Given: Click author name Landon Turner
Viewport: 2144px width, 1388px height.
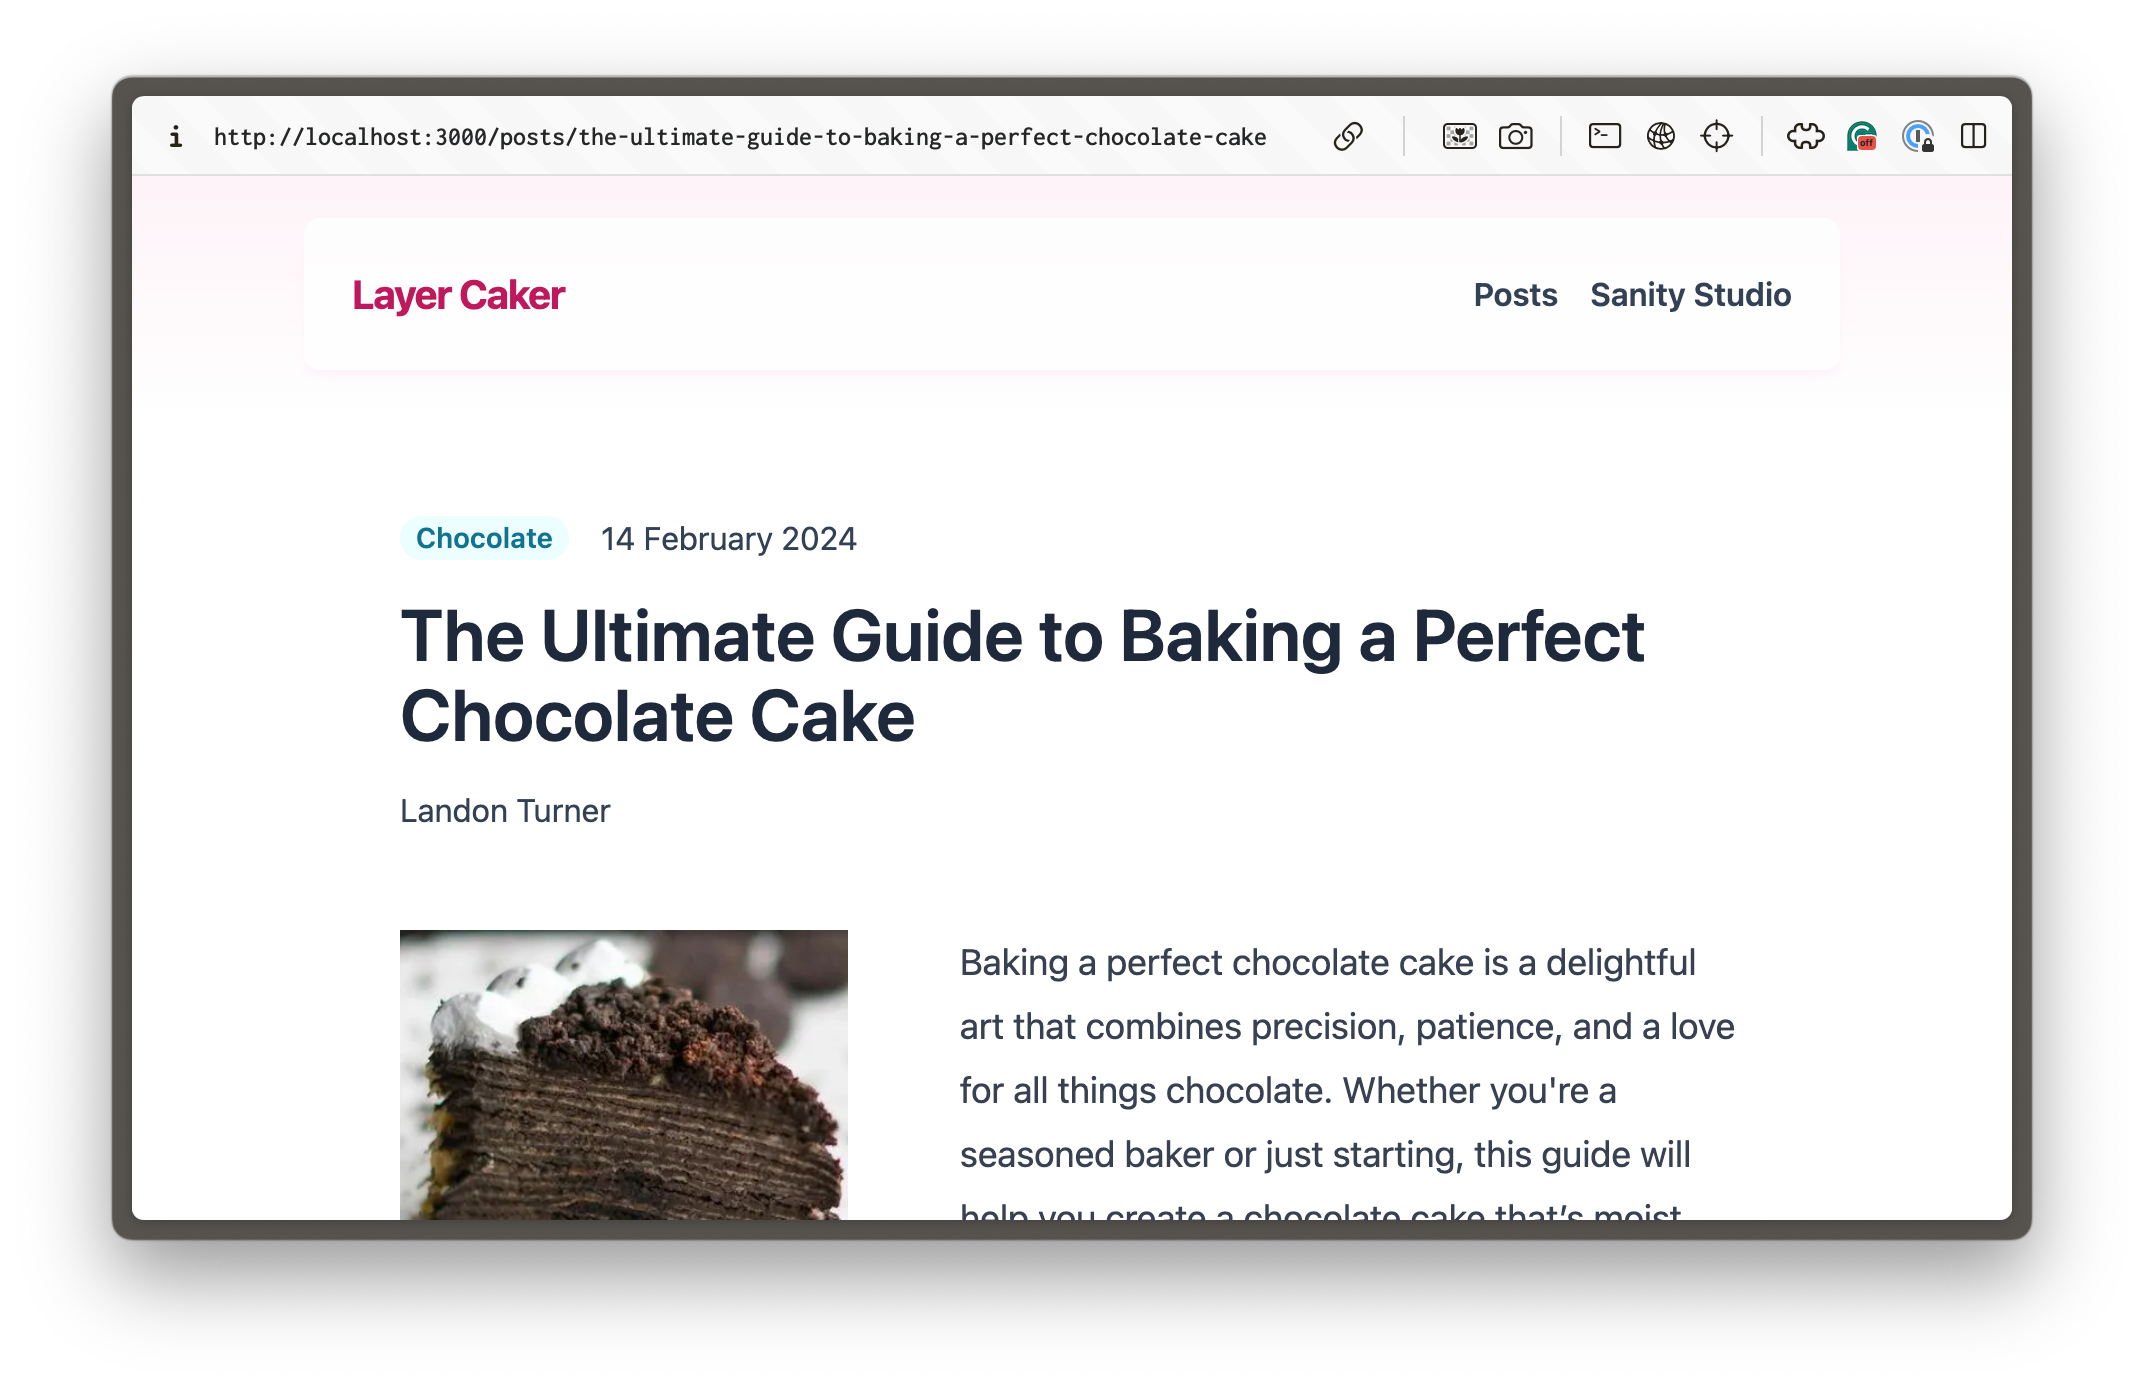Looking at the screenshot, I should click(503, 810).
